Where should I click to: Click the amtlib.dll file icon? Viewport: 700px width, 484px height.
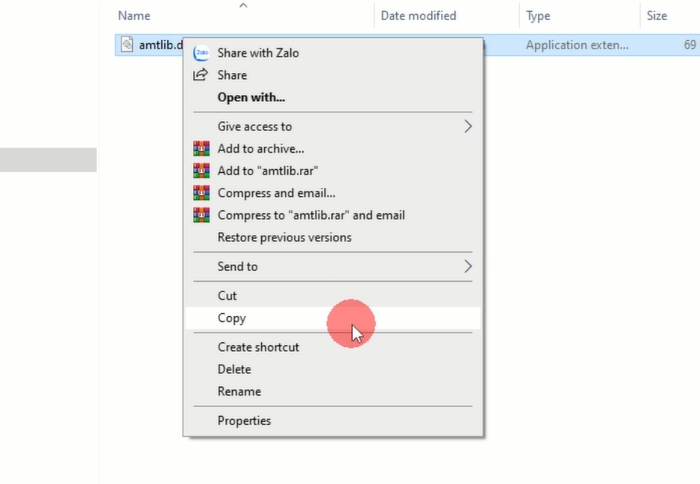point(127,45)
